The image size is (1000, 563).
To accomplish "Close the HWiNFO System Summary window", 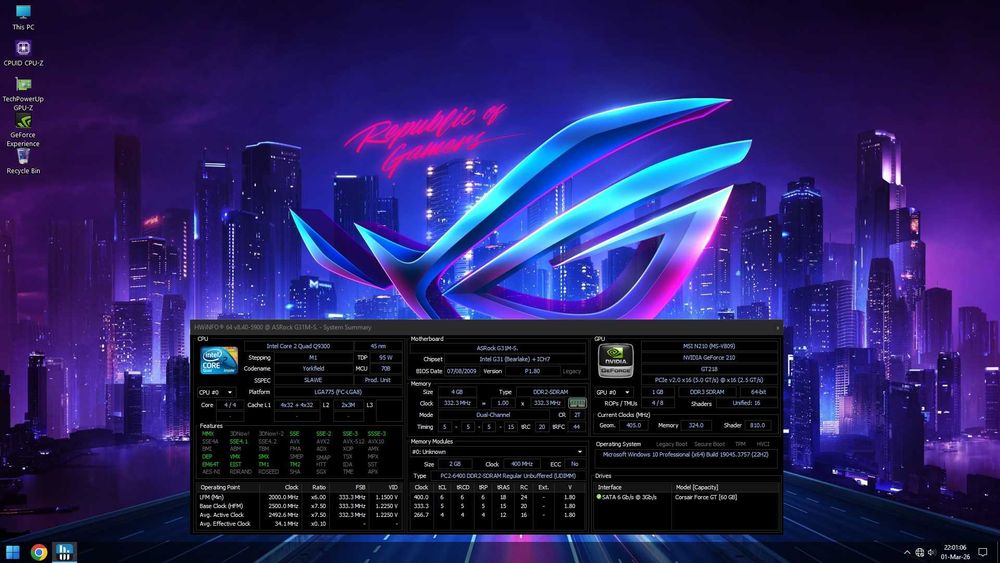I will 777,327.
